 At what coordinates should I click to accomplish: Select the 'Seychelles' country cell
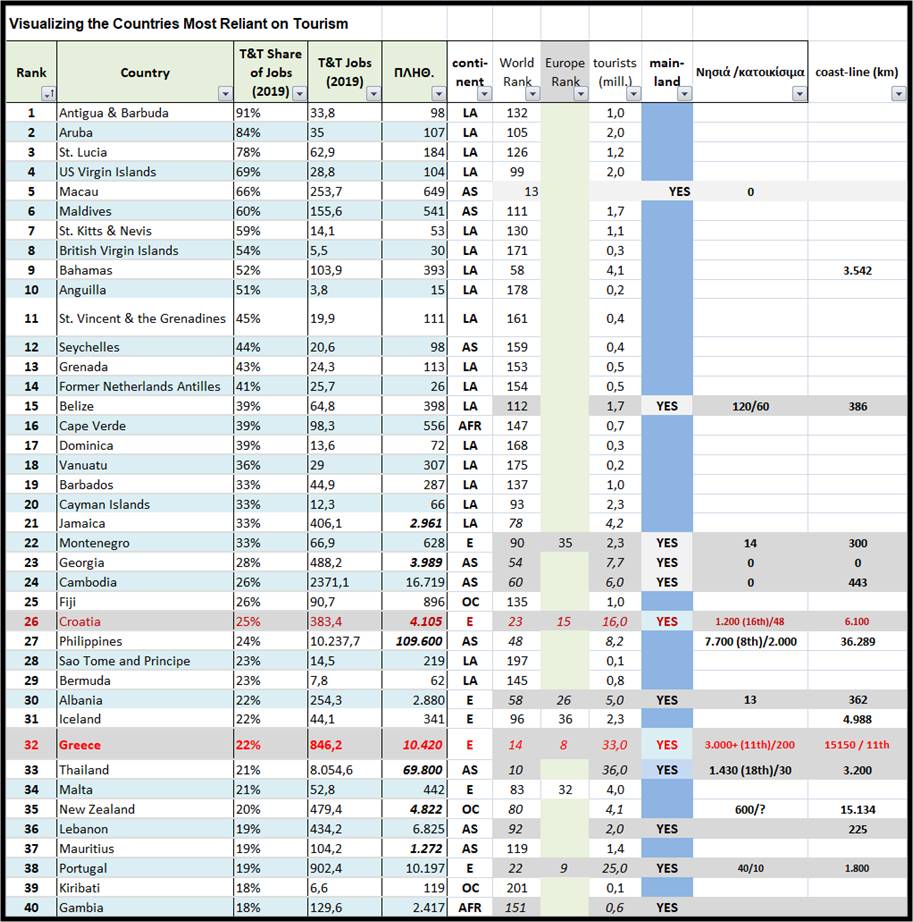tap(145, 347)
